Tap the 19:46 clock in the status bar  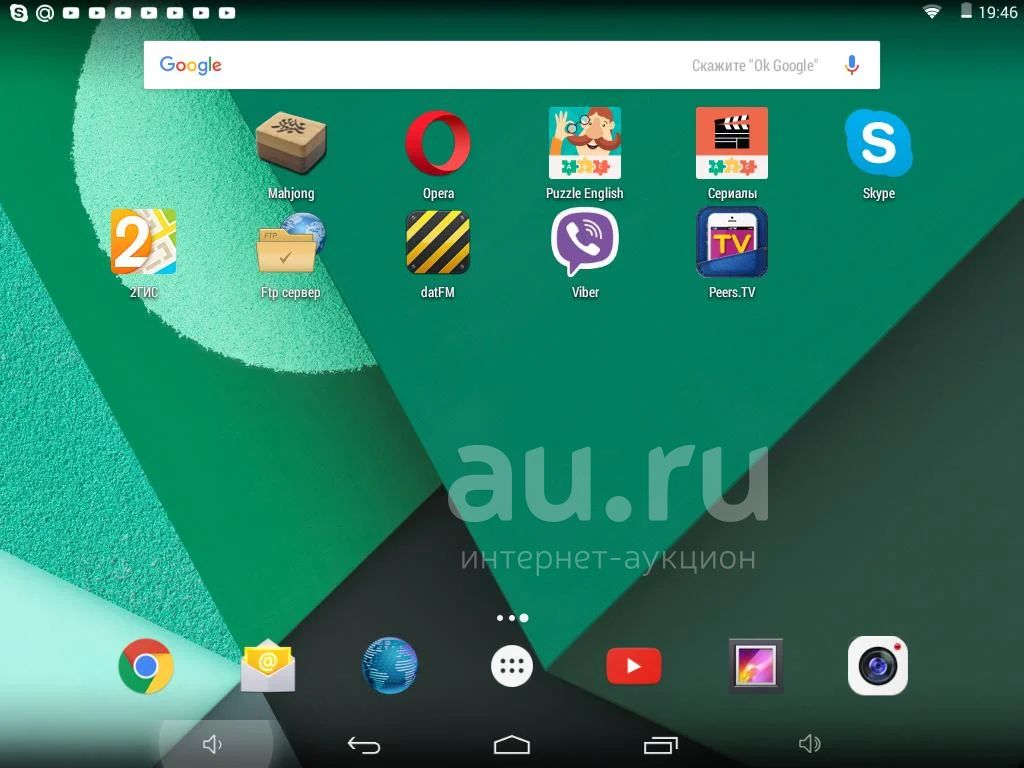[x=998, y=12]
